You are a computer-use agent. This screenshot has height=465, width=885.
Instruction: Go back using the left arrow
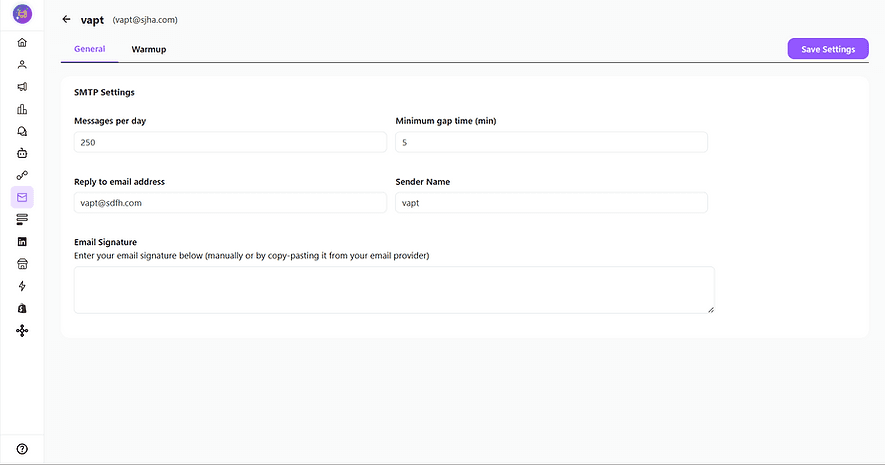click(x=67, y=19)
